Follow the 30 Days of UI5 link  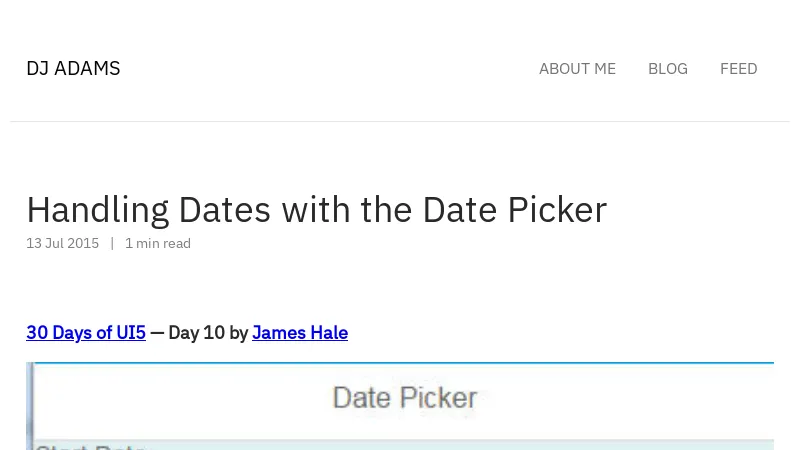pyautogui.click(x=86, y=333)
